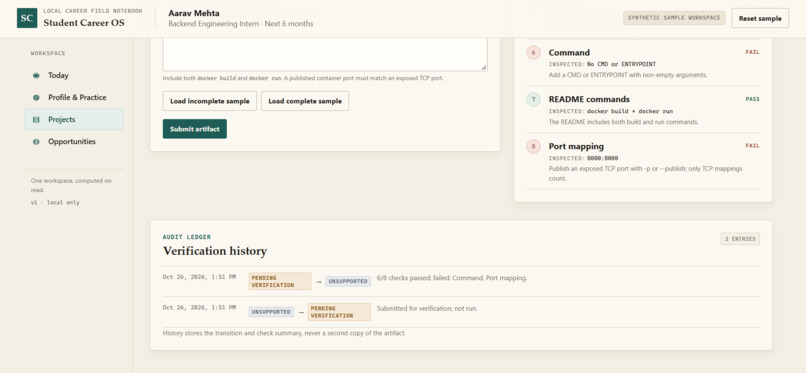Click the Opportunities sidebar icon
The image size is (806, 373).
pos(36,142)
